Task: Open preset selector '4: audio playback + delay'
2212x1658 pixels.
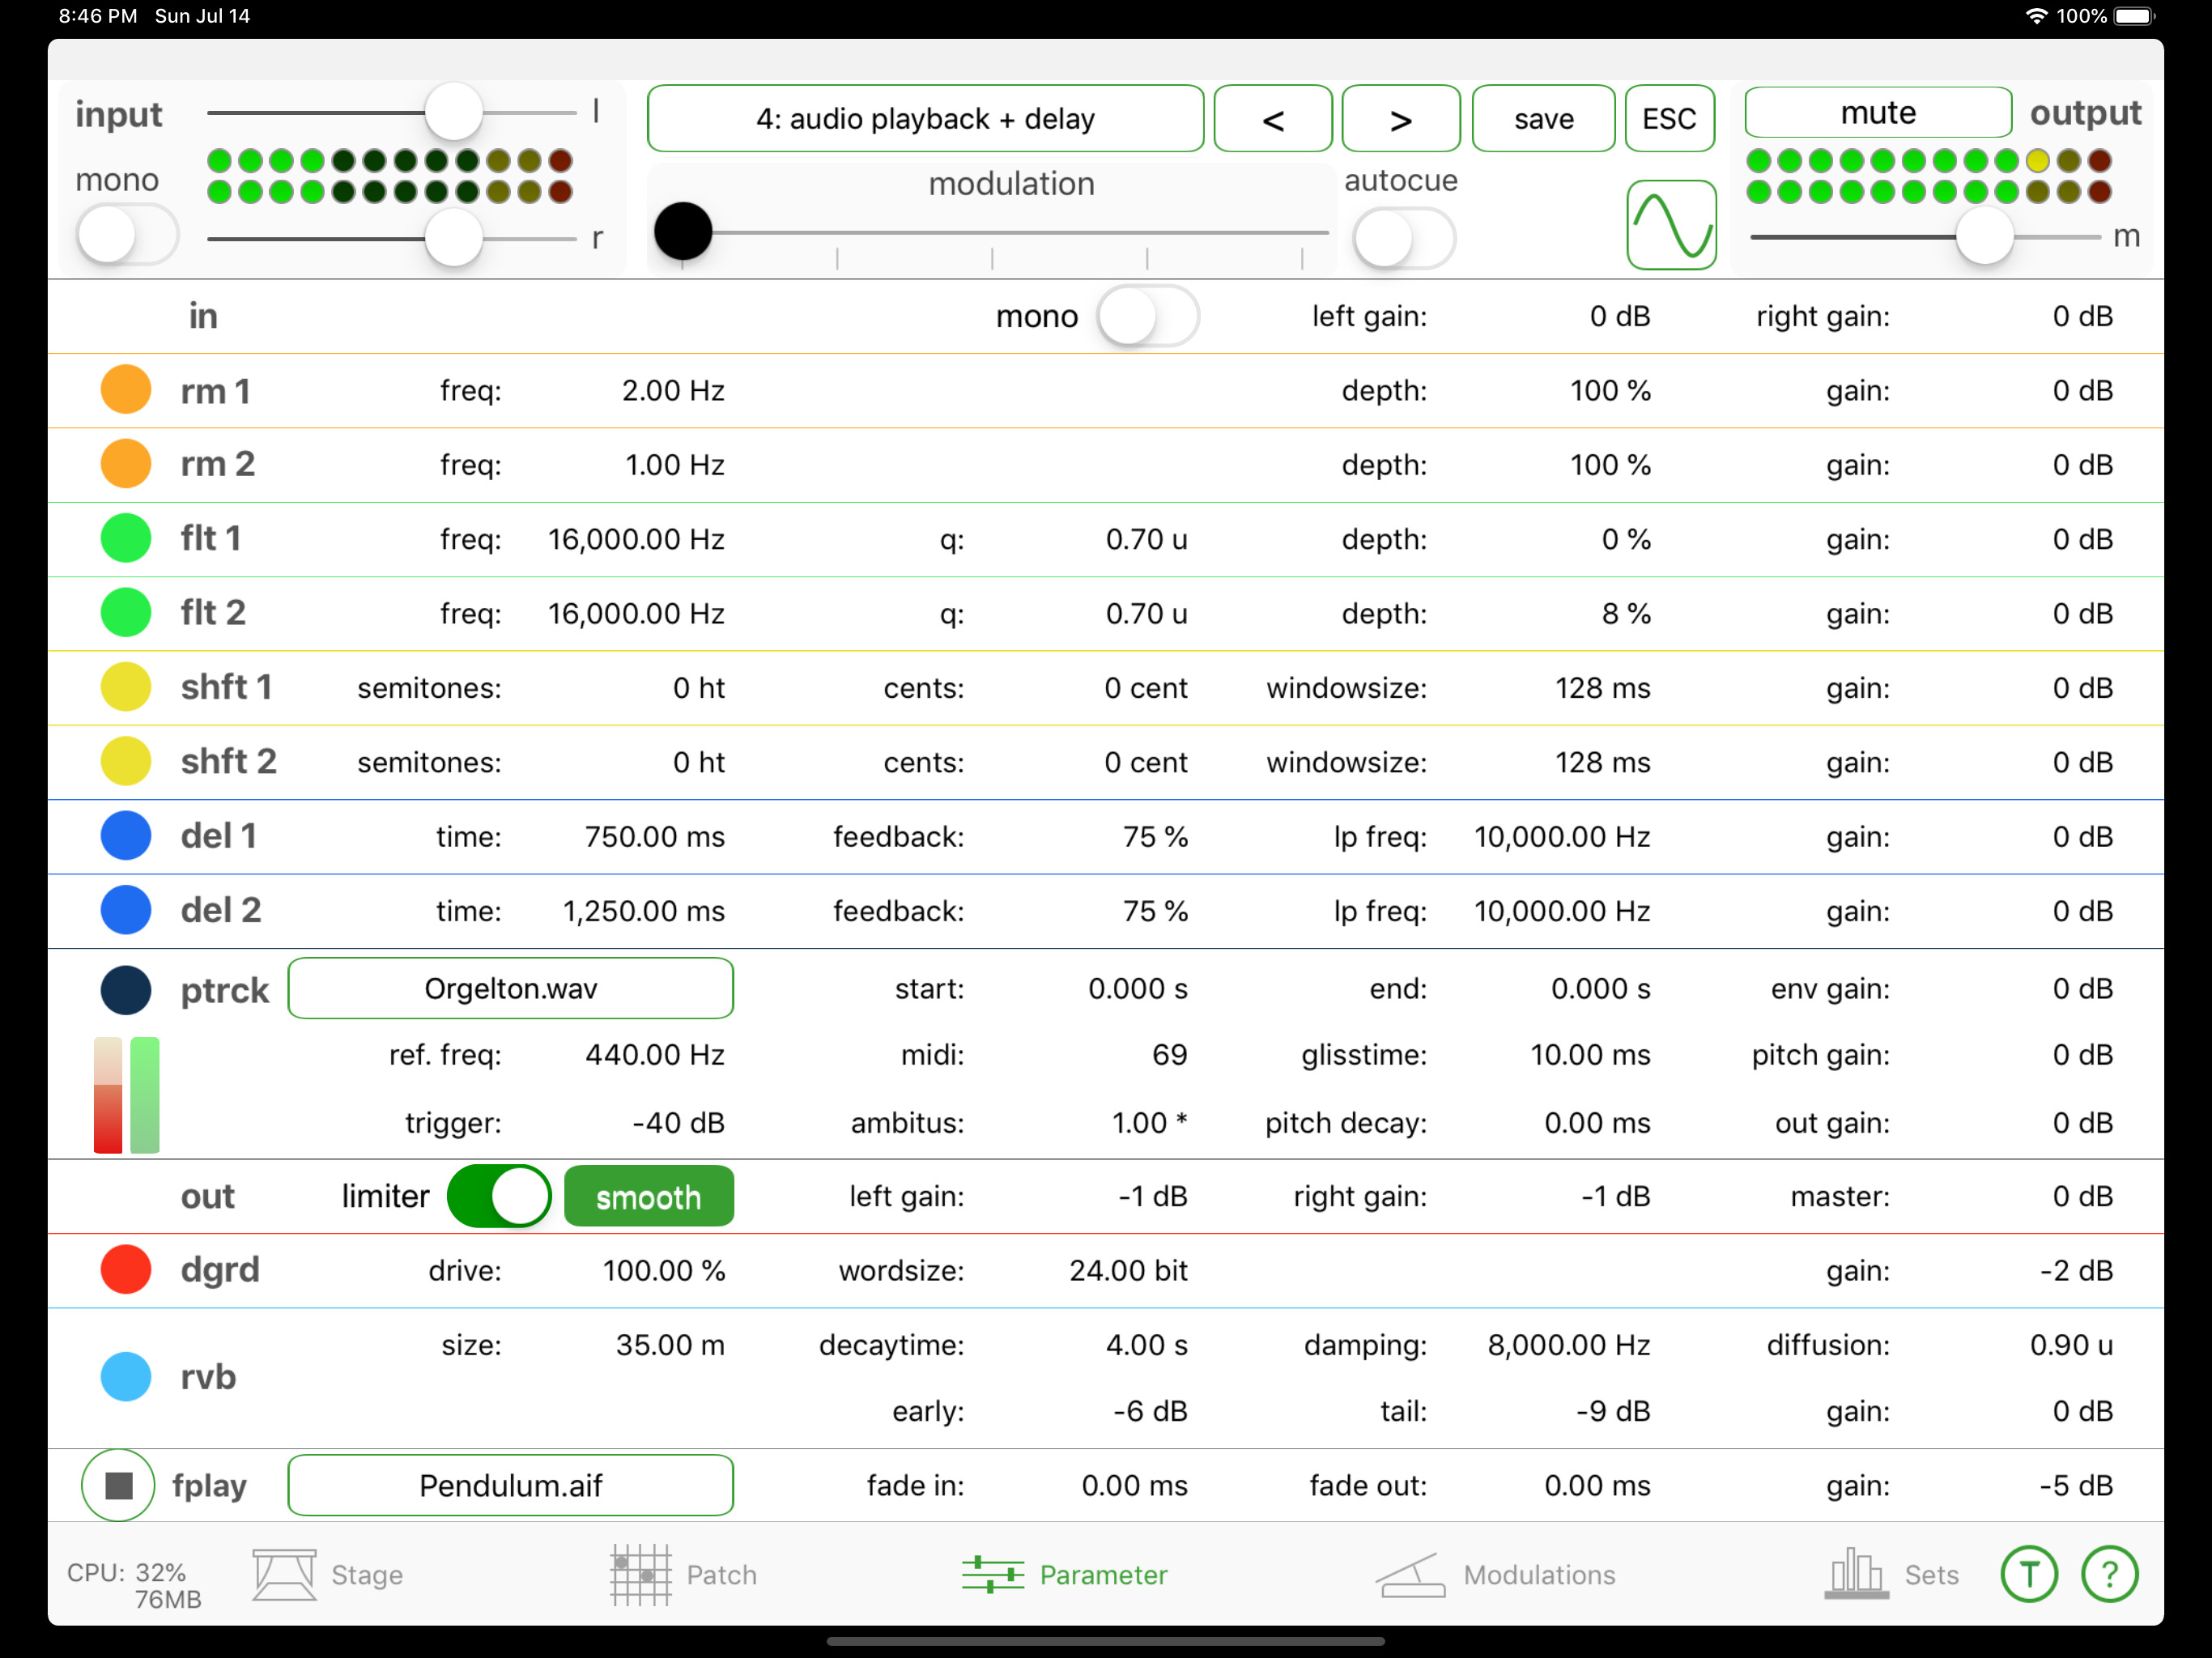Action: [x=925, y=119]
